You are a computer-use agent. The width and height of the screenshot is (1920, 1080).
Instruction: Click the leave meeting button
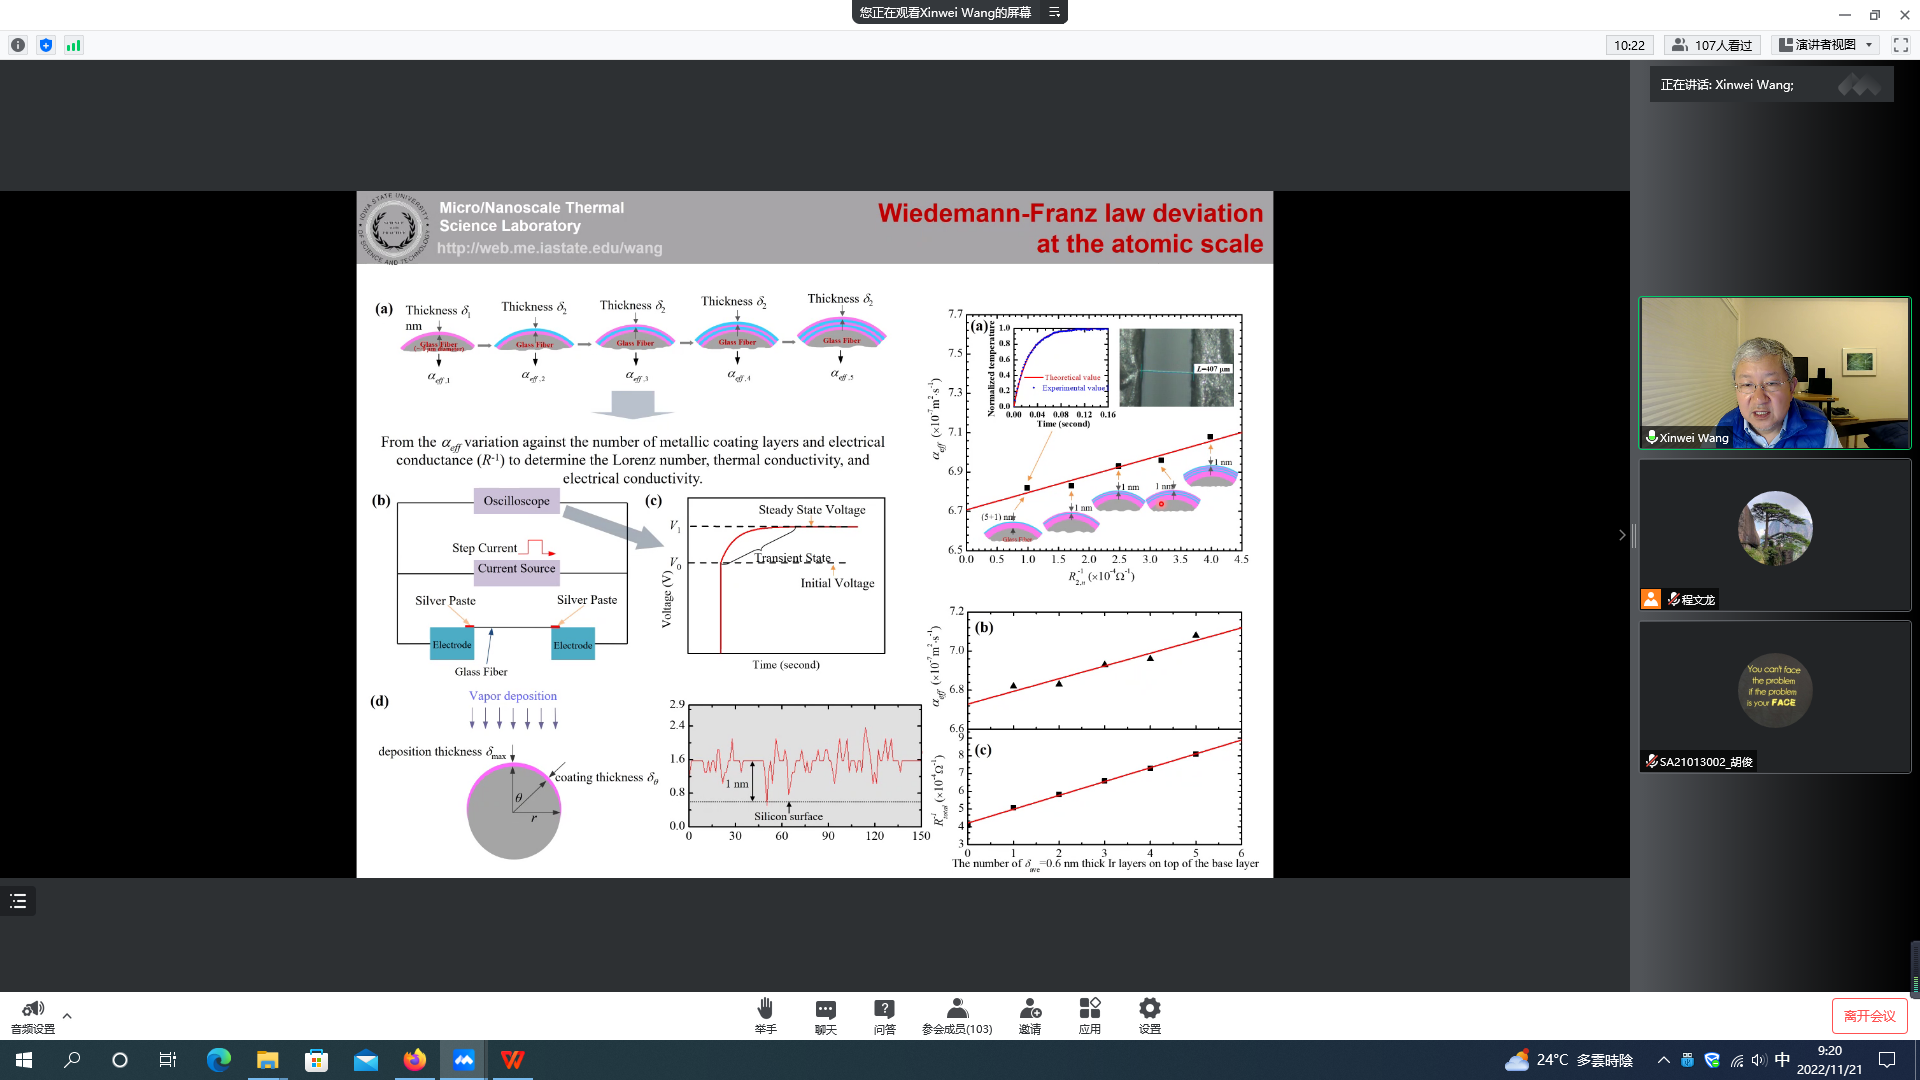click(1869, 1016)
